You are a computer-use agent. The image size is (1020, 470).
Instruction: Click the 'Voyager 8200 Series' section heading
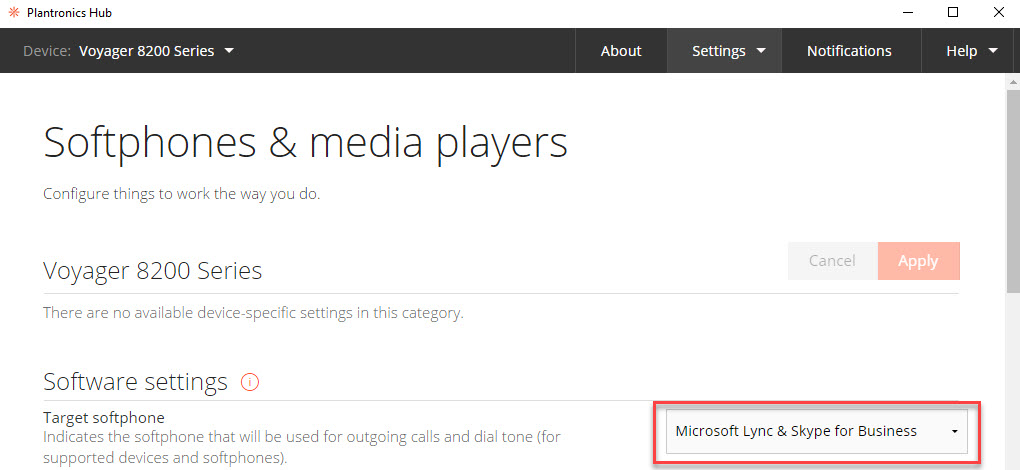click(x=152, y=270)
